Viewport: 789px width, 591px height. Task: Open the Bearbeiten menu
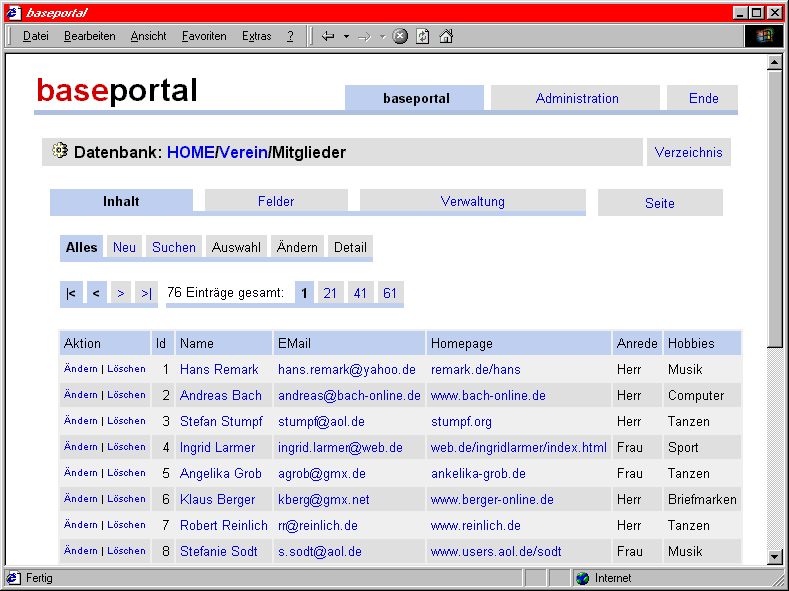[90, 36]
